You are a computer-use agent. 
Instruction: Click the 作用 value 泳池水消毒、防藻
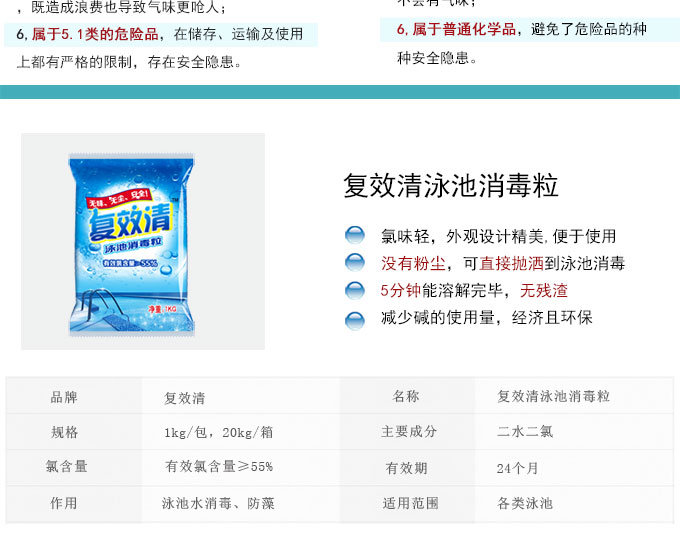(218, 504)
